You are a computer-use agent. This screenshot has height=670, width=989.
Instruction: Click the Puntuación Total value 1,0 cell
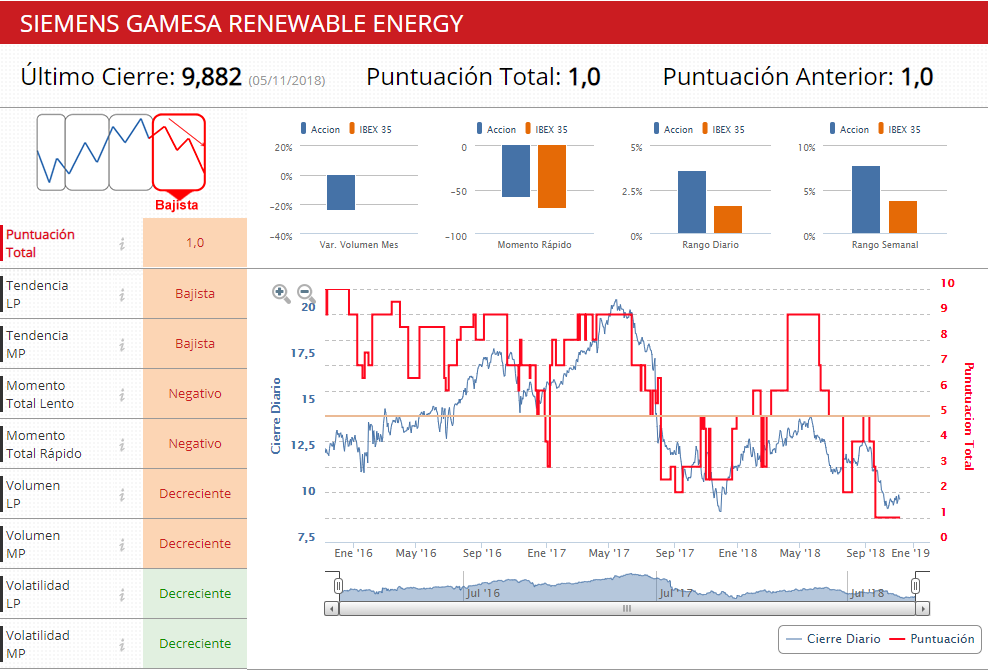click(x=195, y=243)
